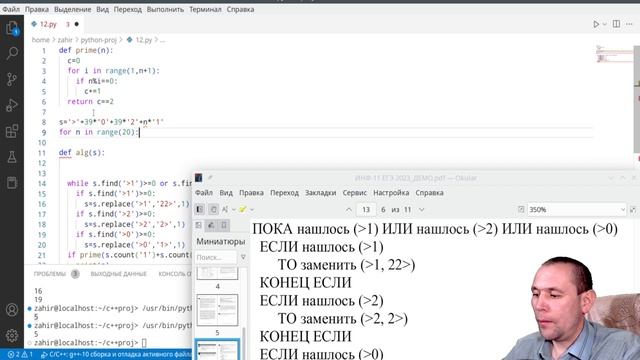Open the run button dropdown arrow

(x=604, y=24)
